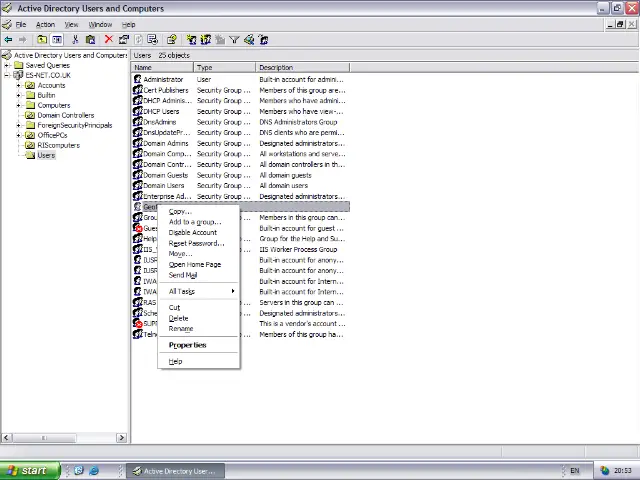Image resolution: width=640 pixels, height=480 pixels.
Task: Click the Export List toolbar icon
Action: (x=153, y=40)
